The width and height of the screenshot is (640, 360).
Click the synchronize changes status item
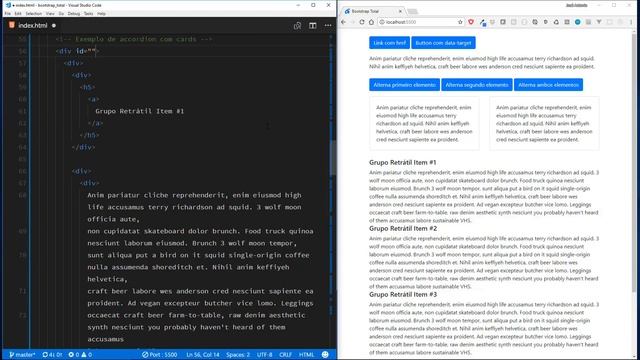pos(52,355)
